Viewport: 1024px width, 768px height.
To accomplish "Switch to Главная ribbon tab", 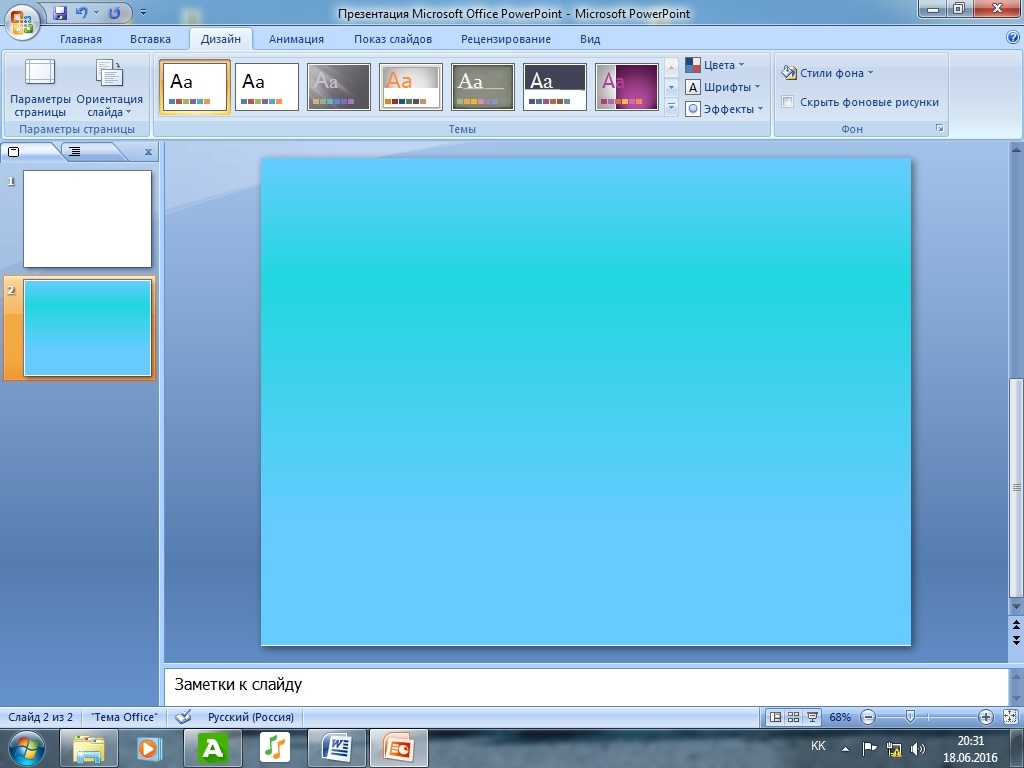I will point(81,39).
